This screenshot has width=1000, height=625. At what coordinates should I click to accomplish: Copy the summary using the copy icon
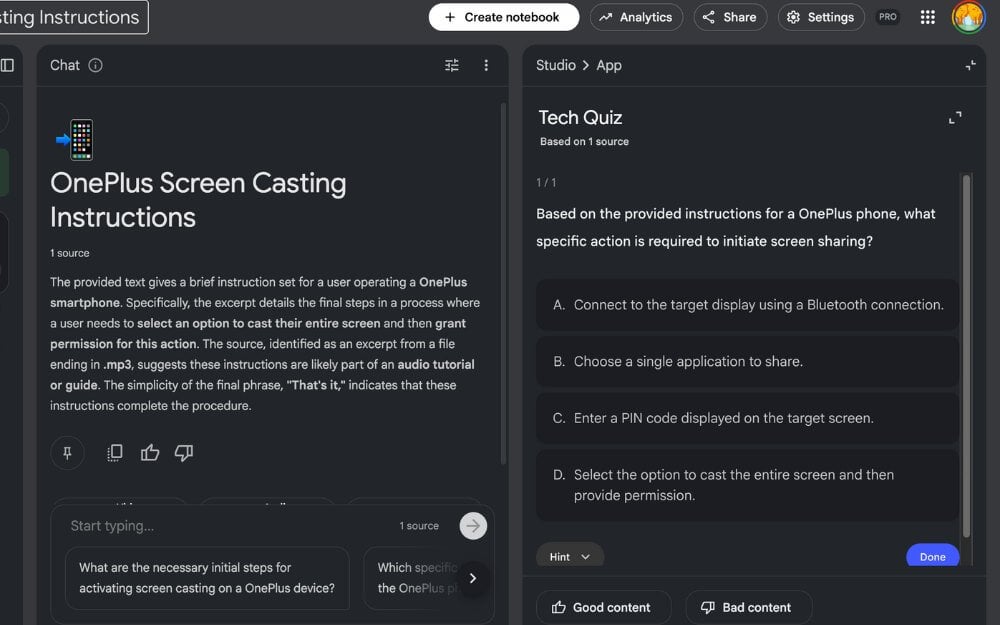click(x=115, y=453)
